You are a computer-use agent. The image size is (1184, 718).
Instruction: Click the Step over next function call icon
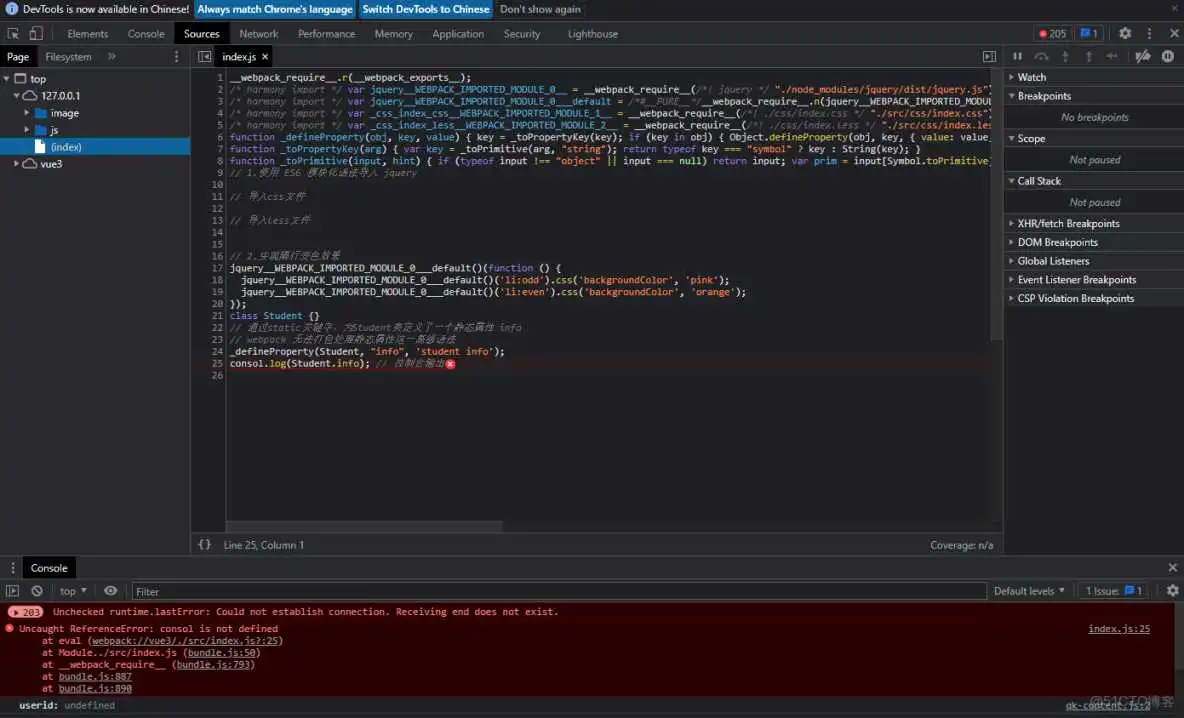tap(1043, 56)
